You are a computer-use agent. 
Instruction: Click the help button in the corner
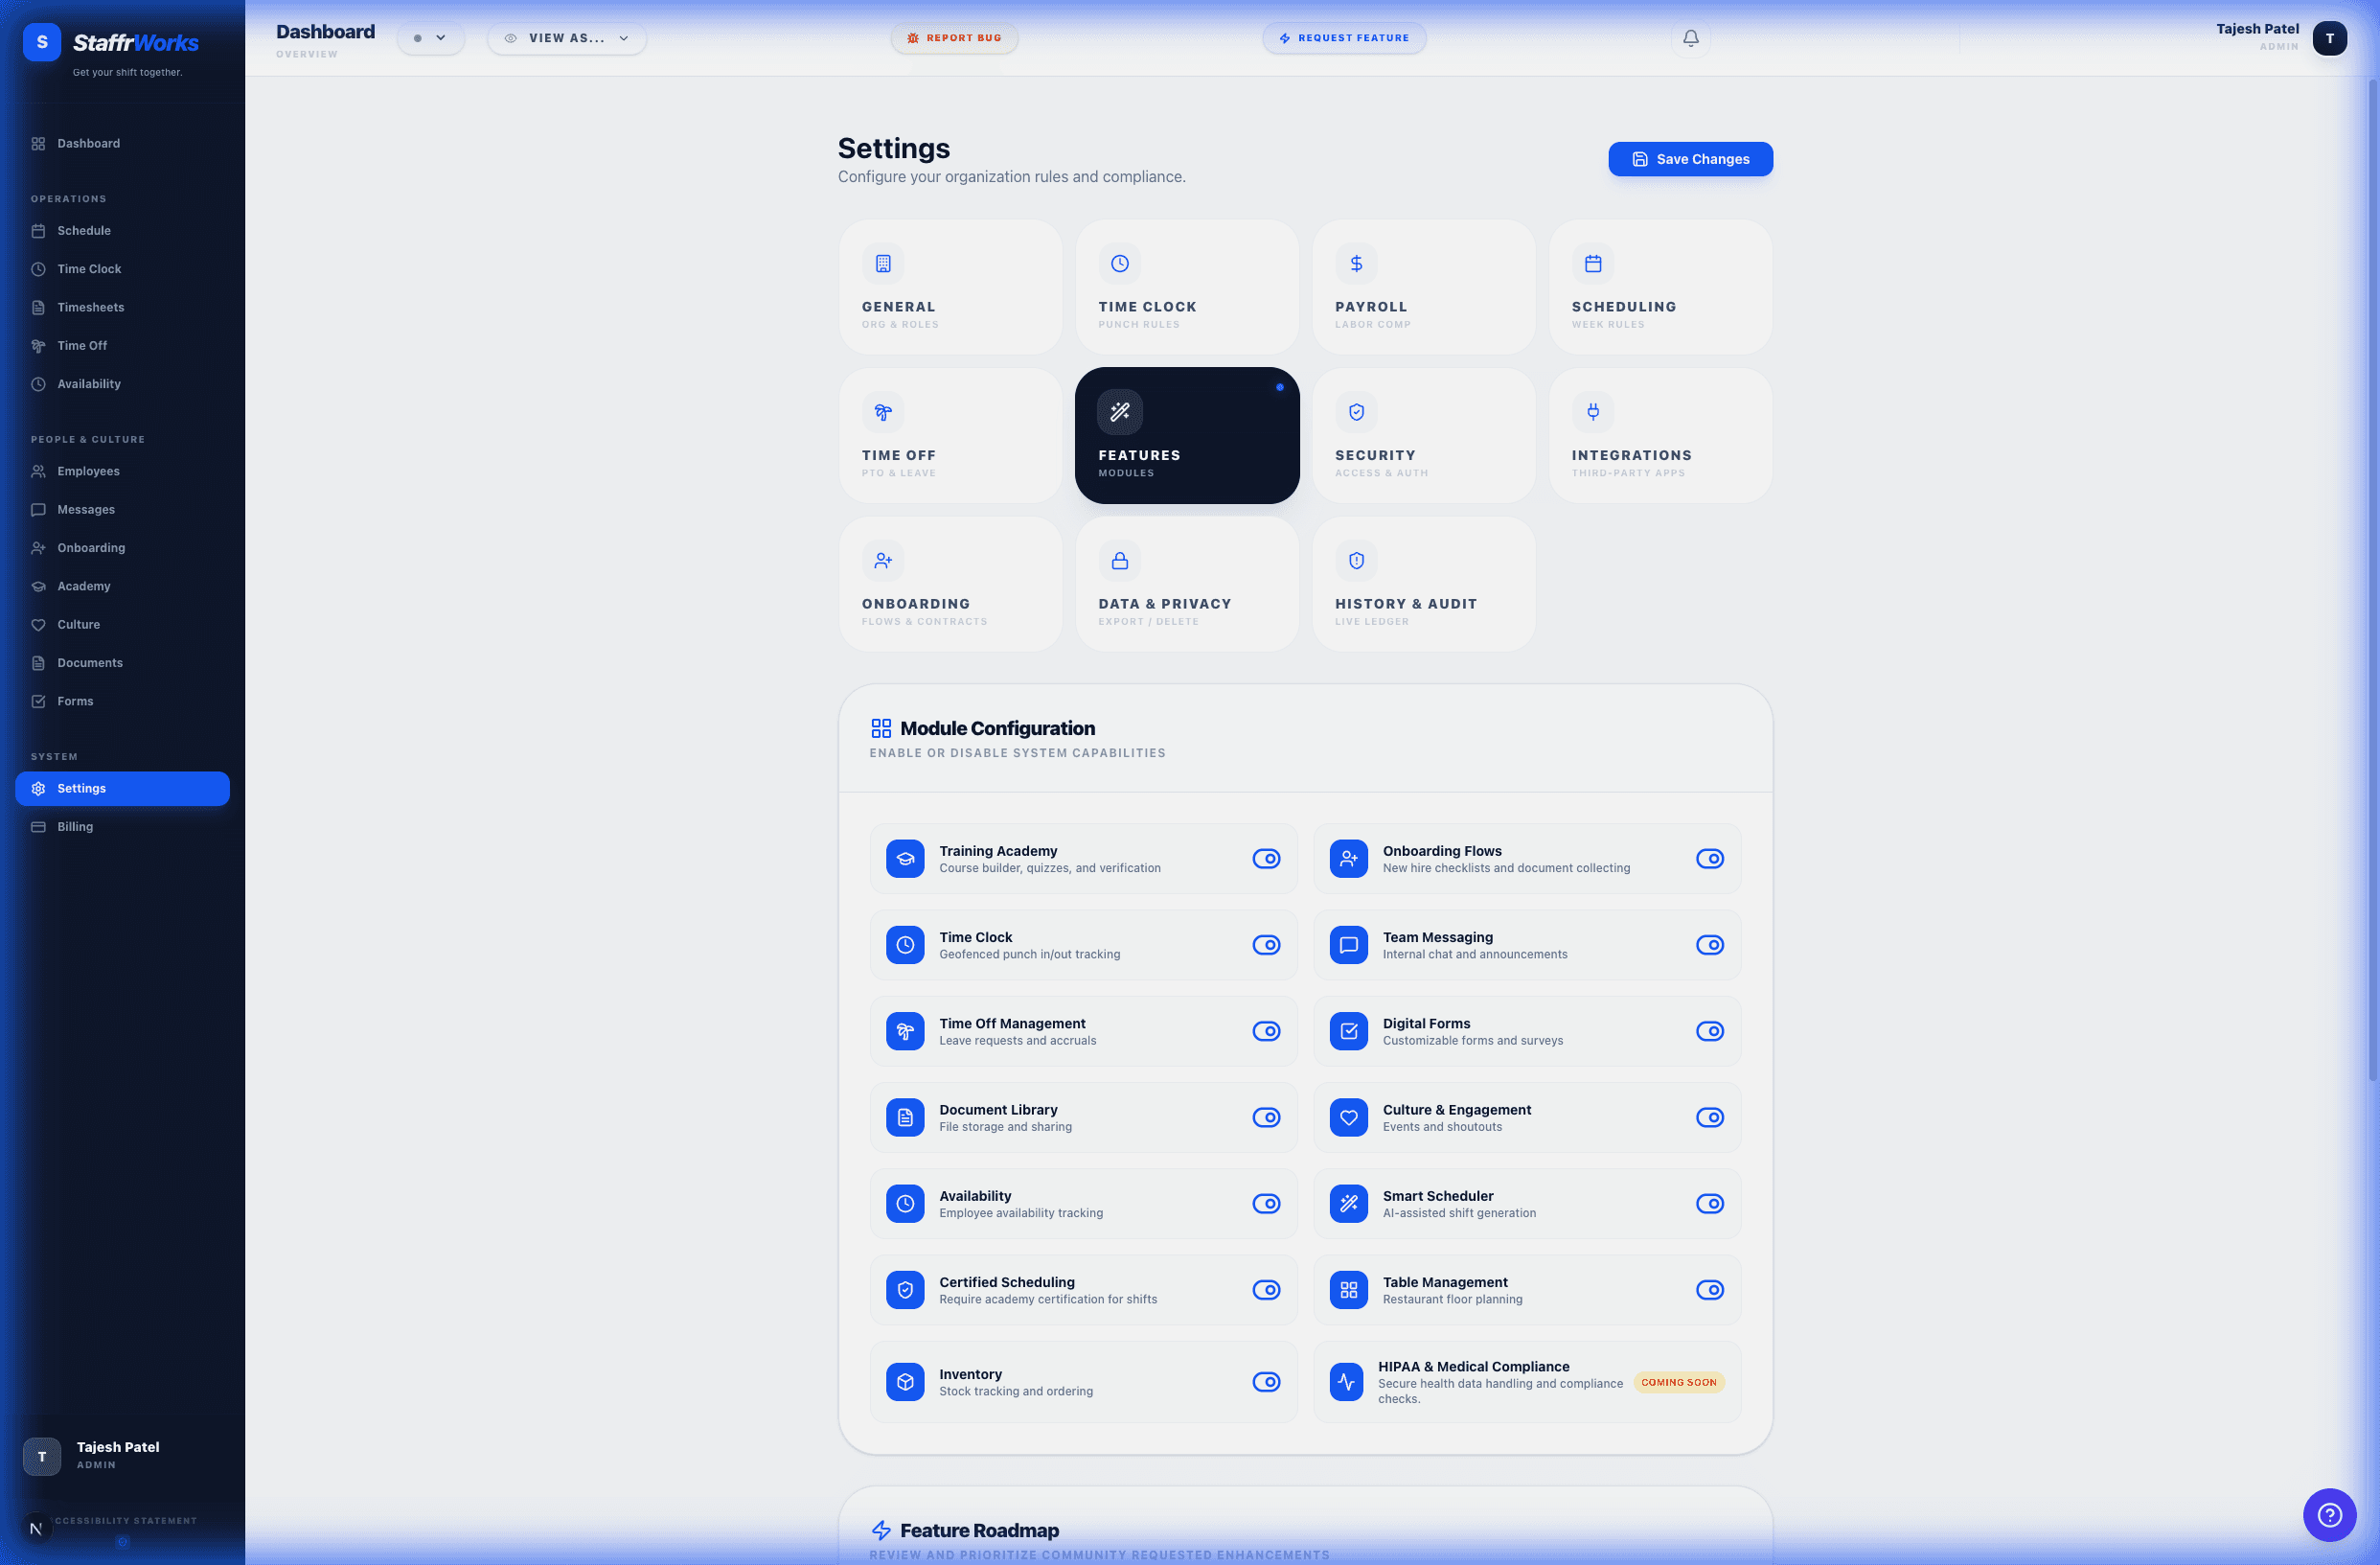click(2329, 1515)
